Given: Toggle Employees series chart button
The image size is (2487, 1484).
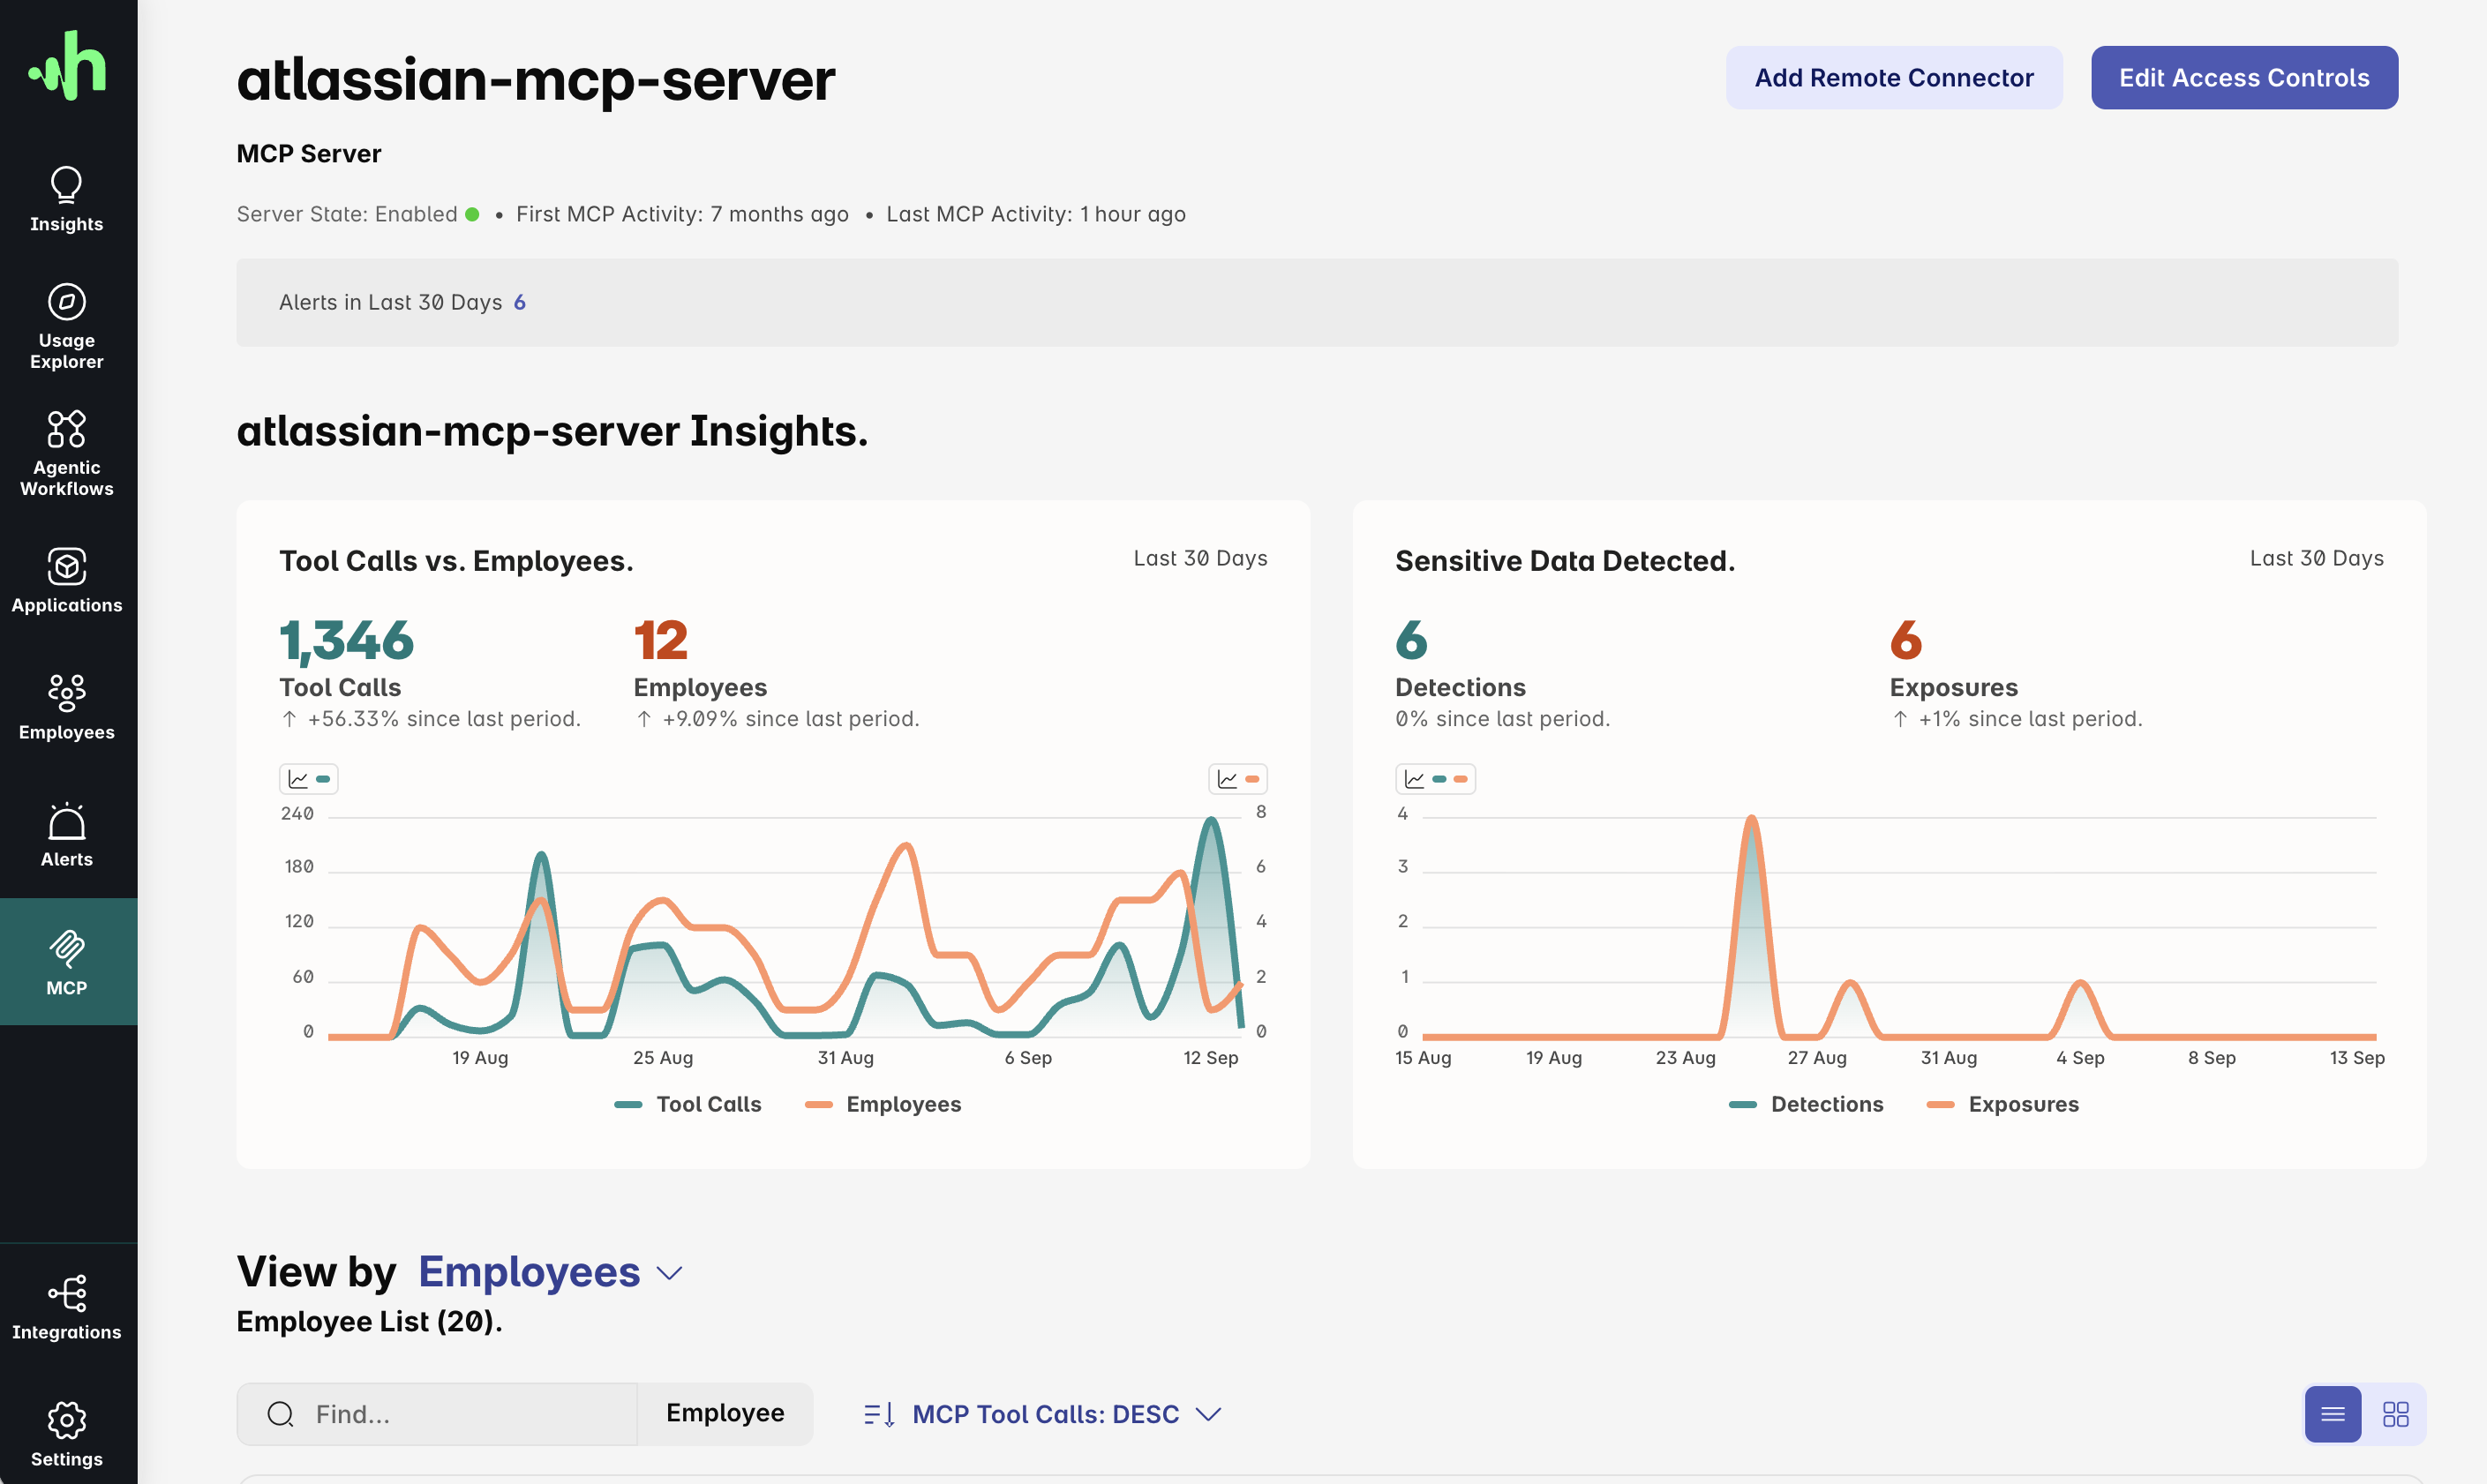Looking at the screenshot, I should [x=1238, y=779].
